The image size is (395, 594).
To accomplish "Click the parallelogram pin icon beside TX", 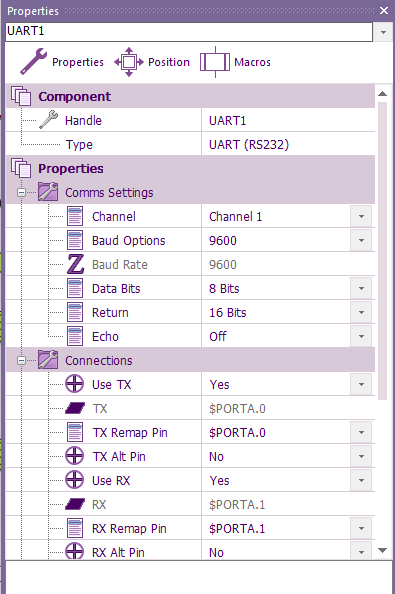I will click(75, 408).
